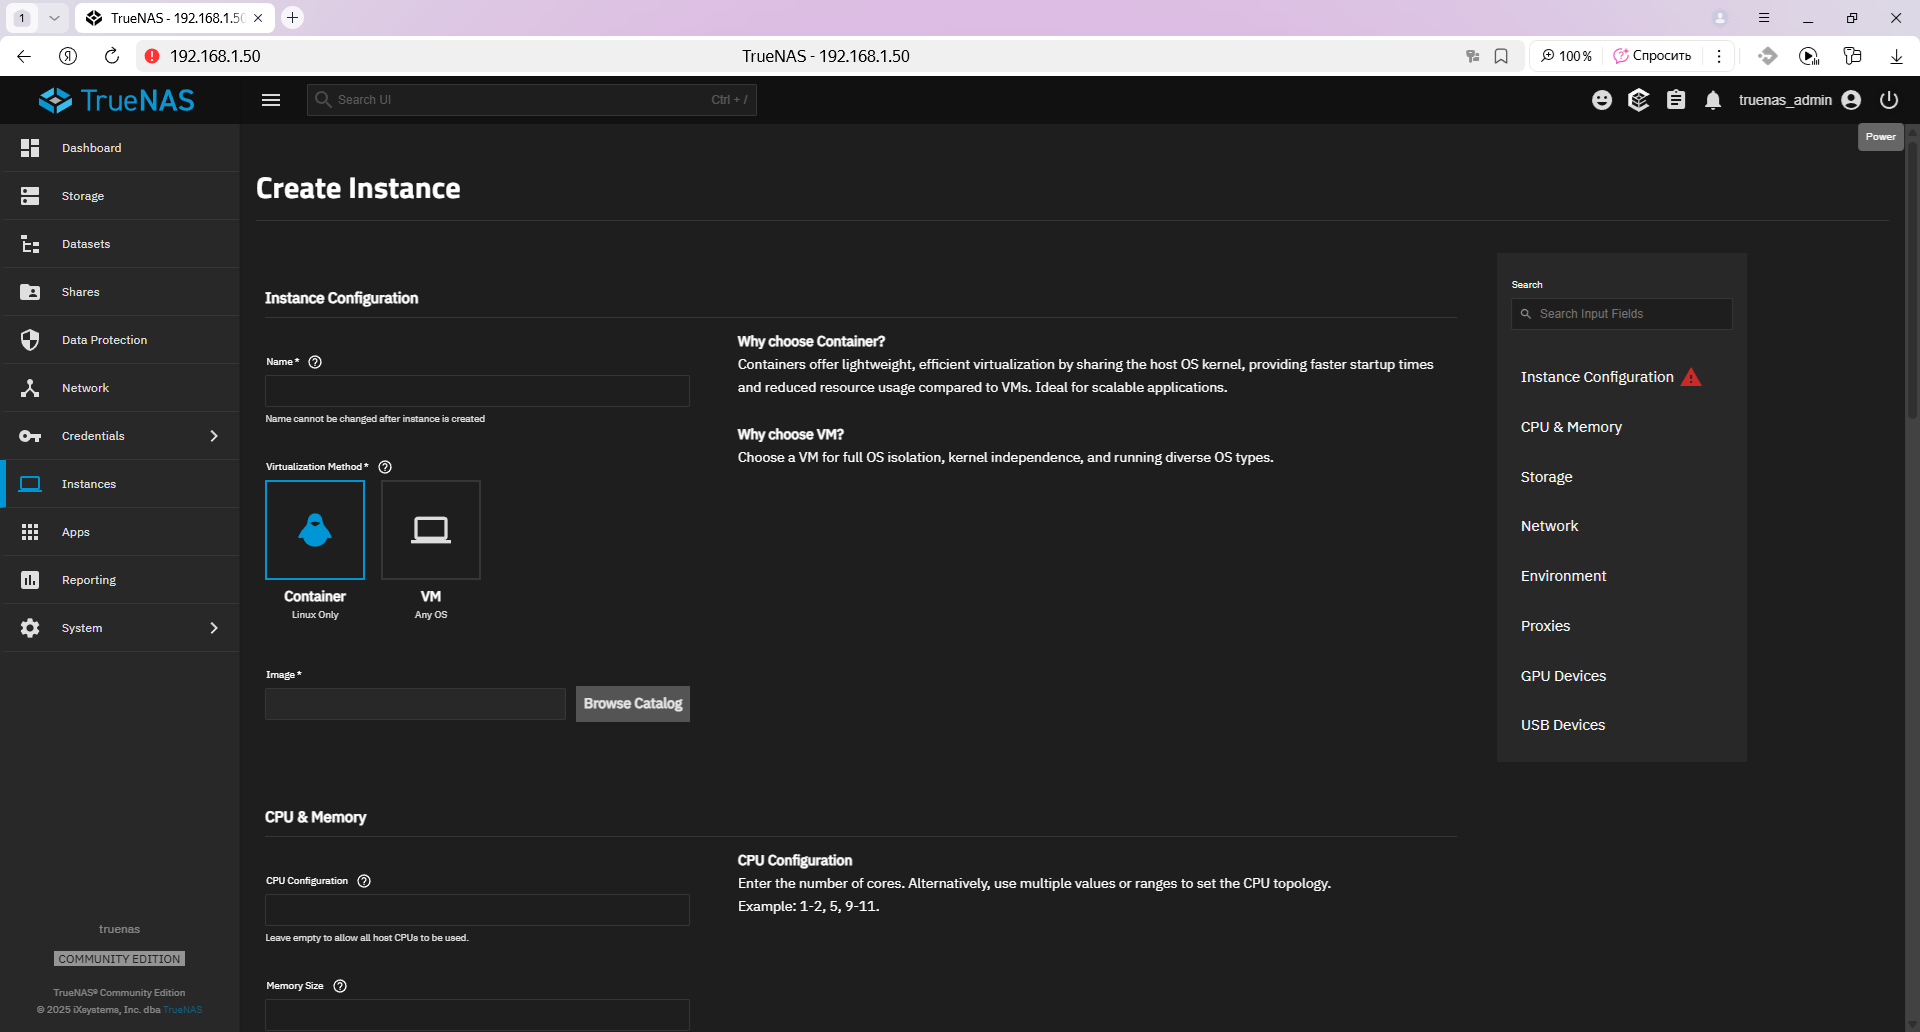Open the alerts bell icon
Screen dimensions: 1920x1032
1713,100
